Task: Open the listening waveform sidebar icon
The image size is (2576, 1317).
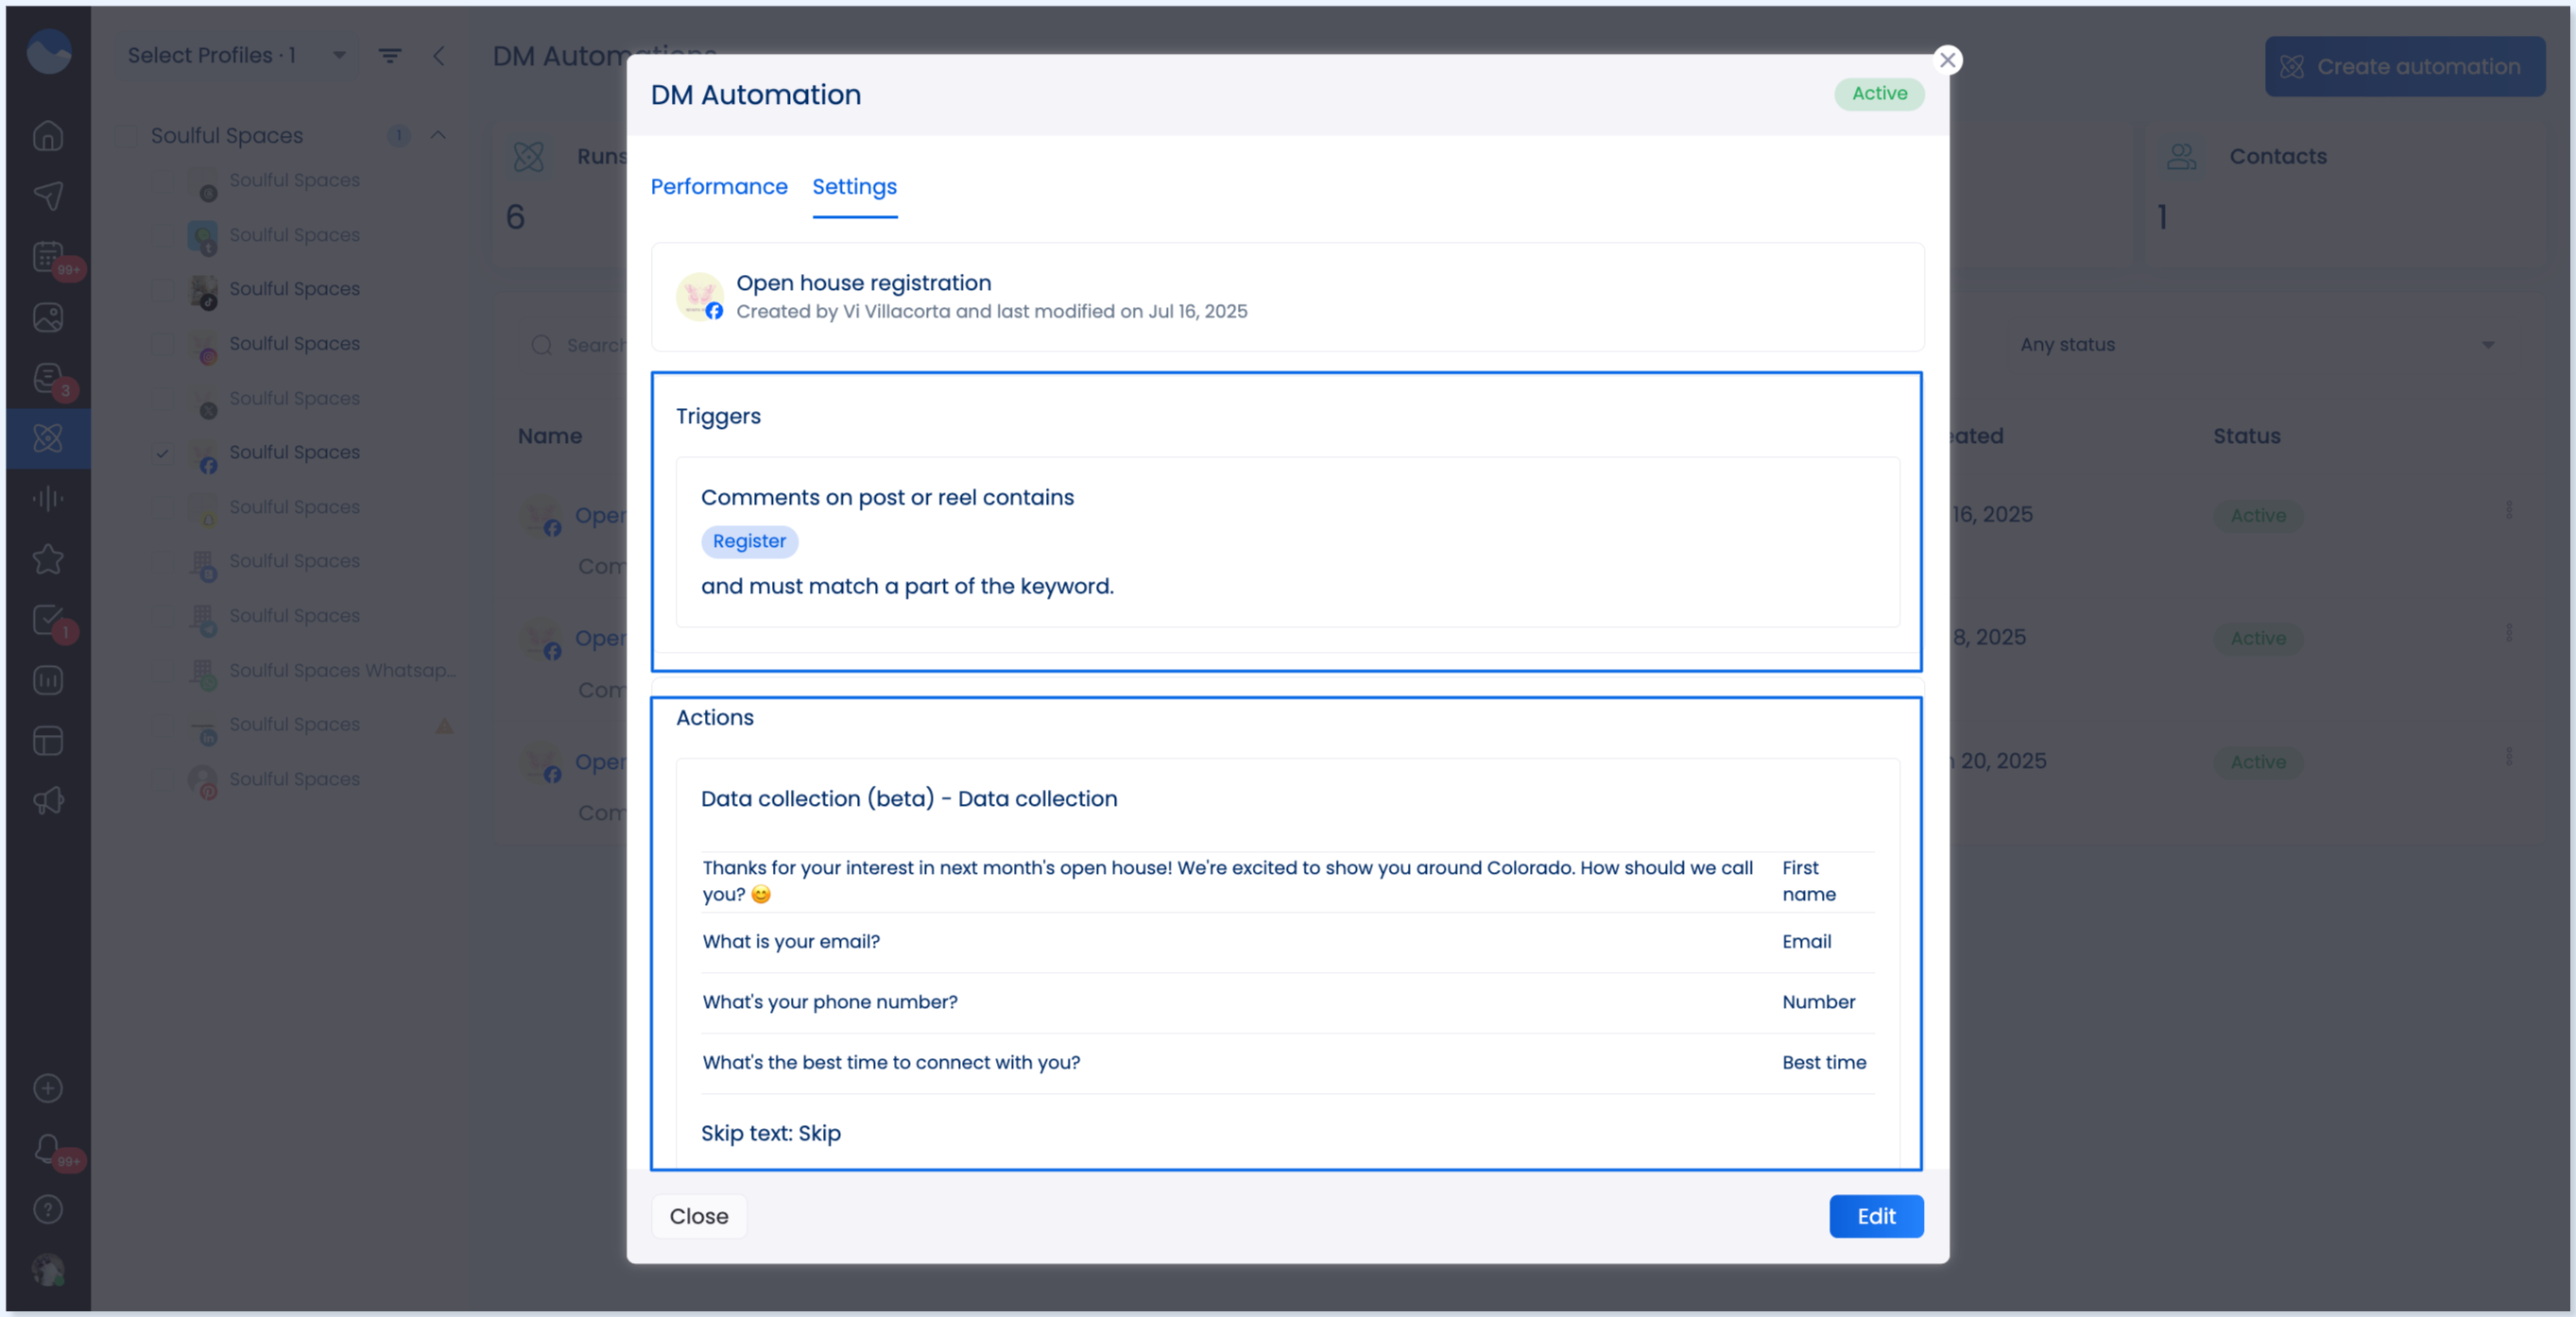Action: 48,498
